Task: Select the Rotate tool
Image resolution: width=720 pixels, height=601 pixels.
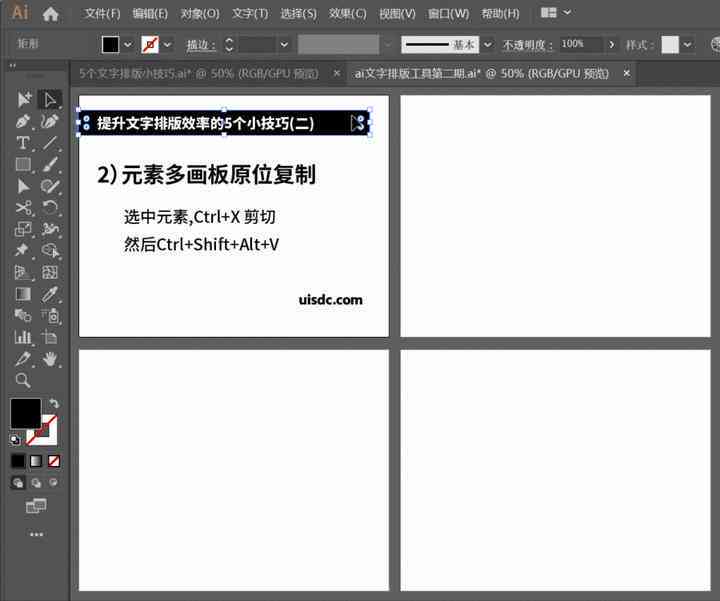Action: [50, 208]
